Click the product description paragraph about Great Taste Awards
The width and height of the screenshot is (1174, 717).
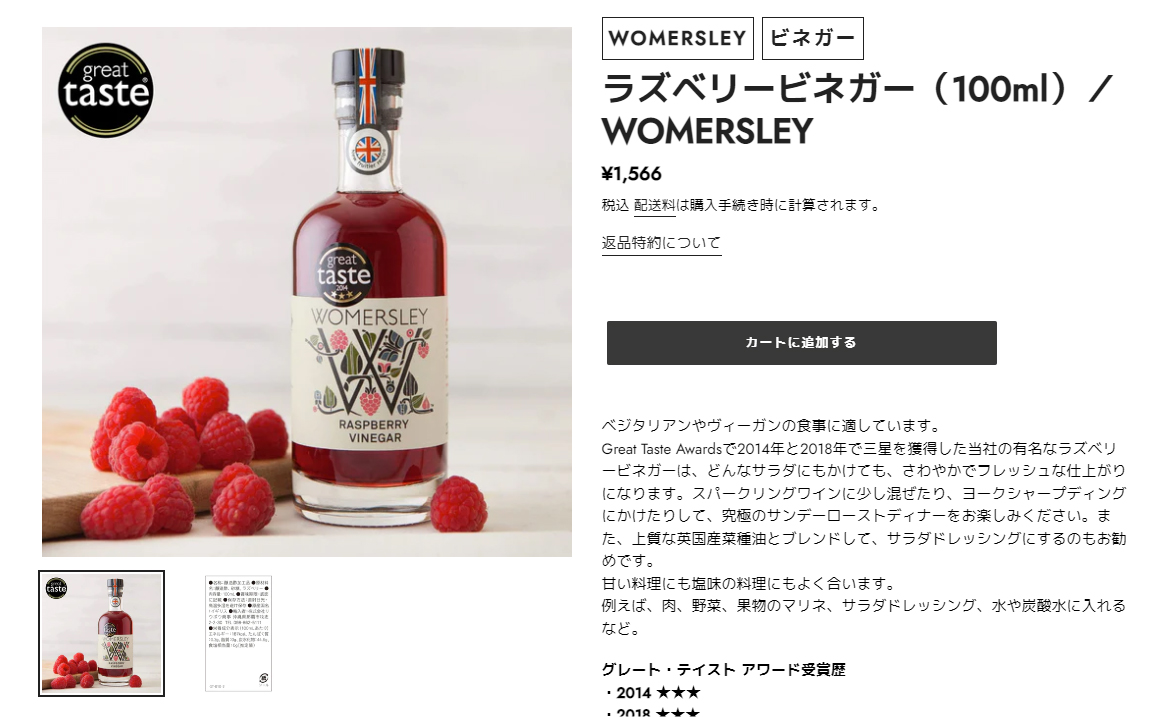click(863, 504)
